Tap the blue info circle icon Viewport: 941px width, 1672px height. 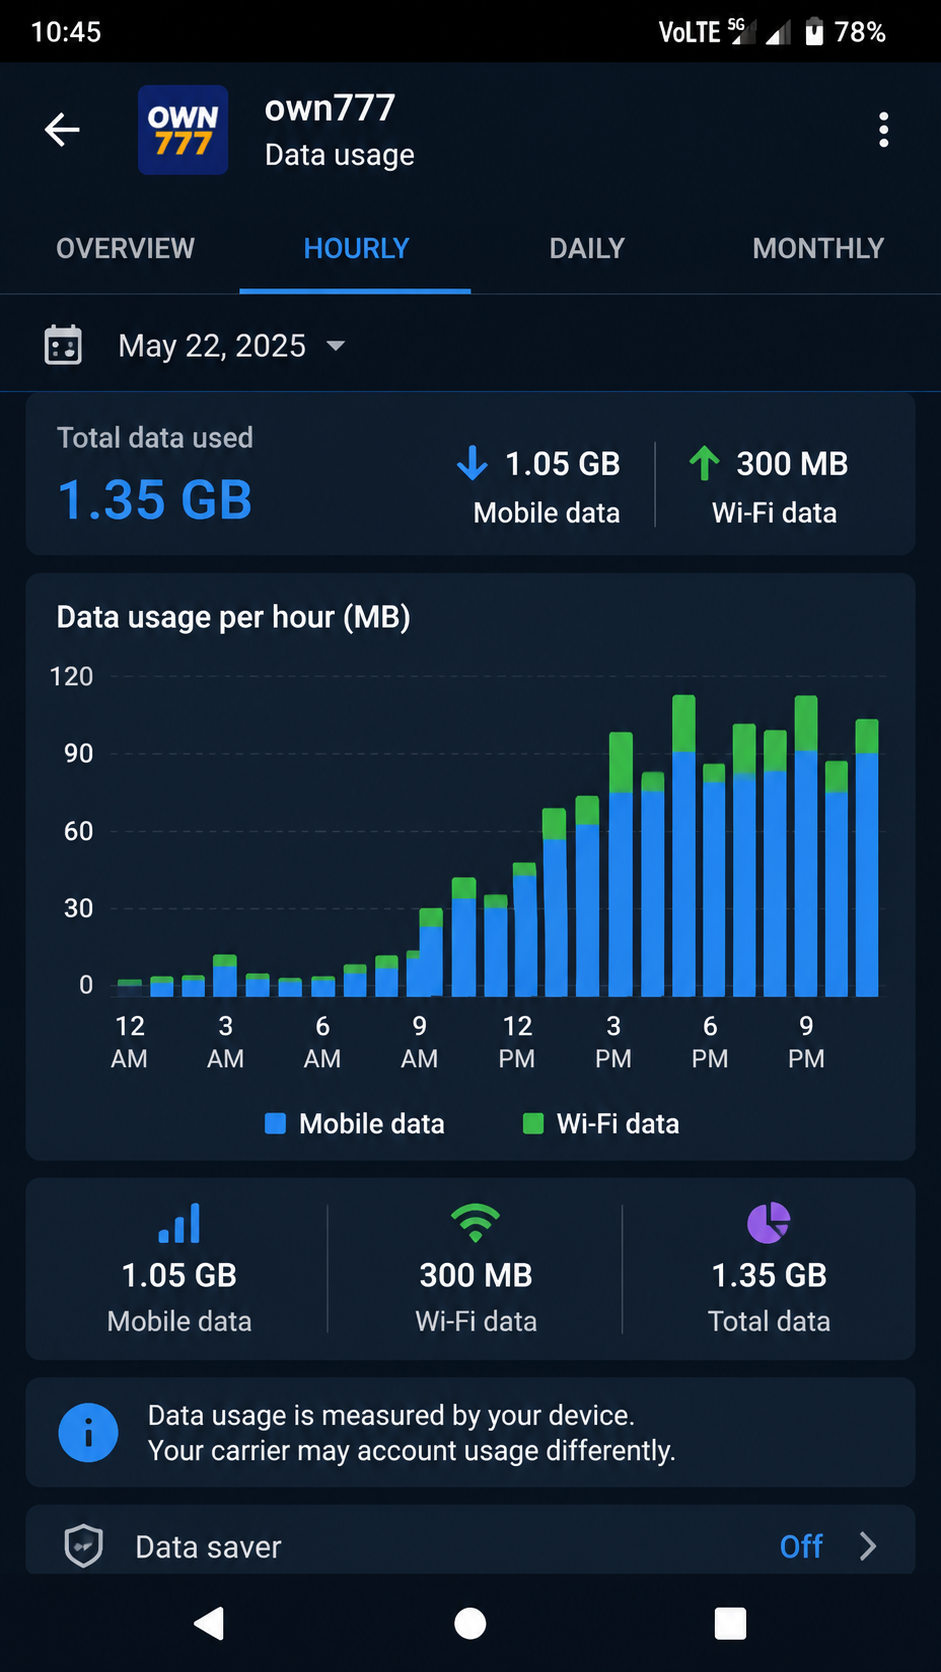tap(88, 1433)
